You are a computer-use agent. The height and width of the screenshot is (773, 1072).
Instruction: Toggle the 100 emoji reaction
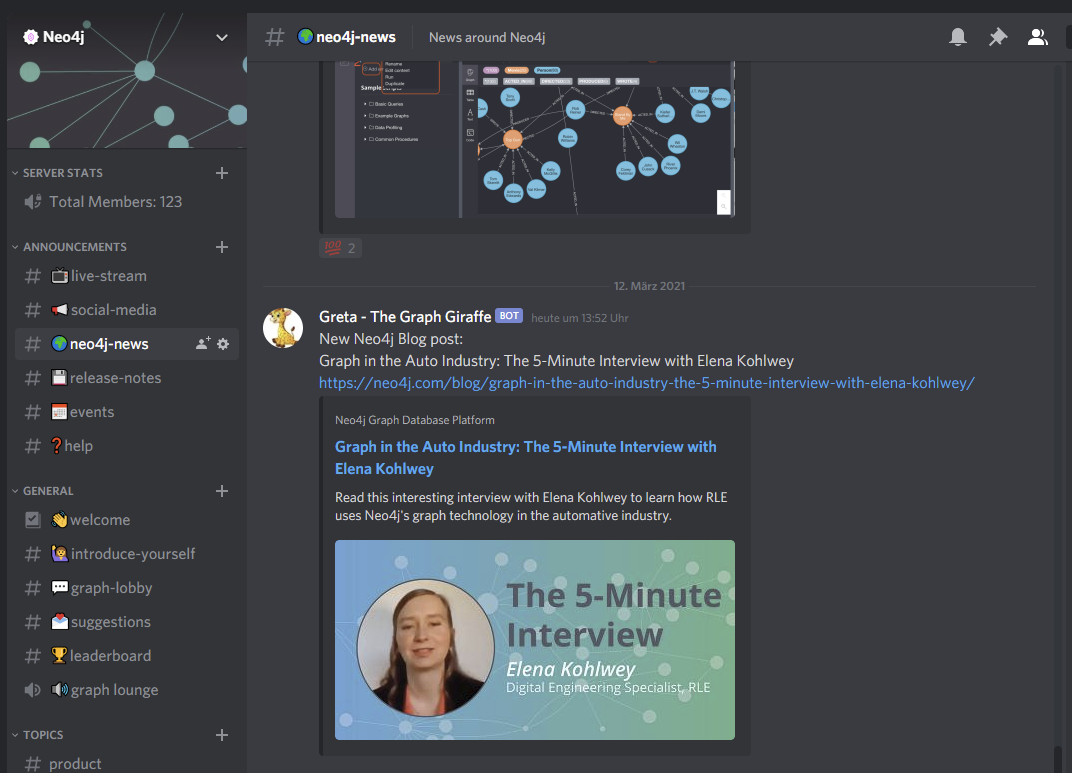(340, 248)
